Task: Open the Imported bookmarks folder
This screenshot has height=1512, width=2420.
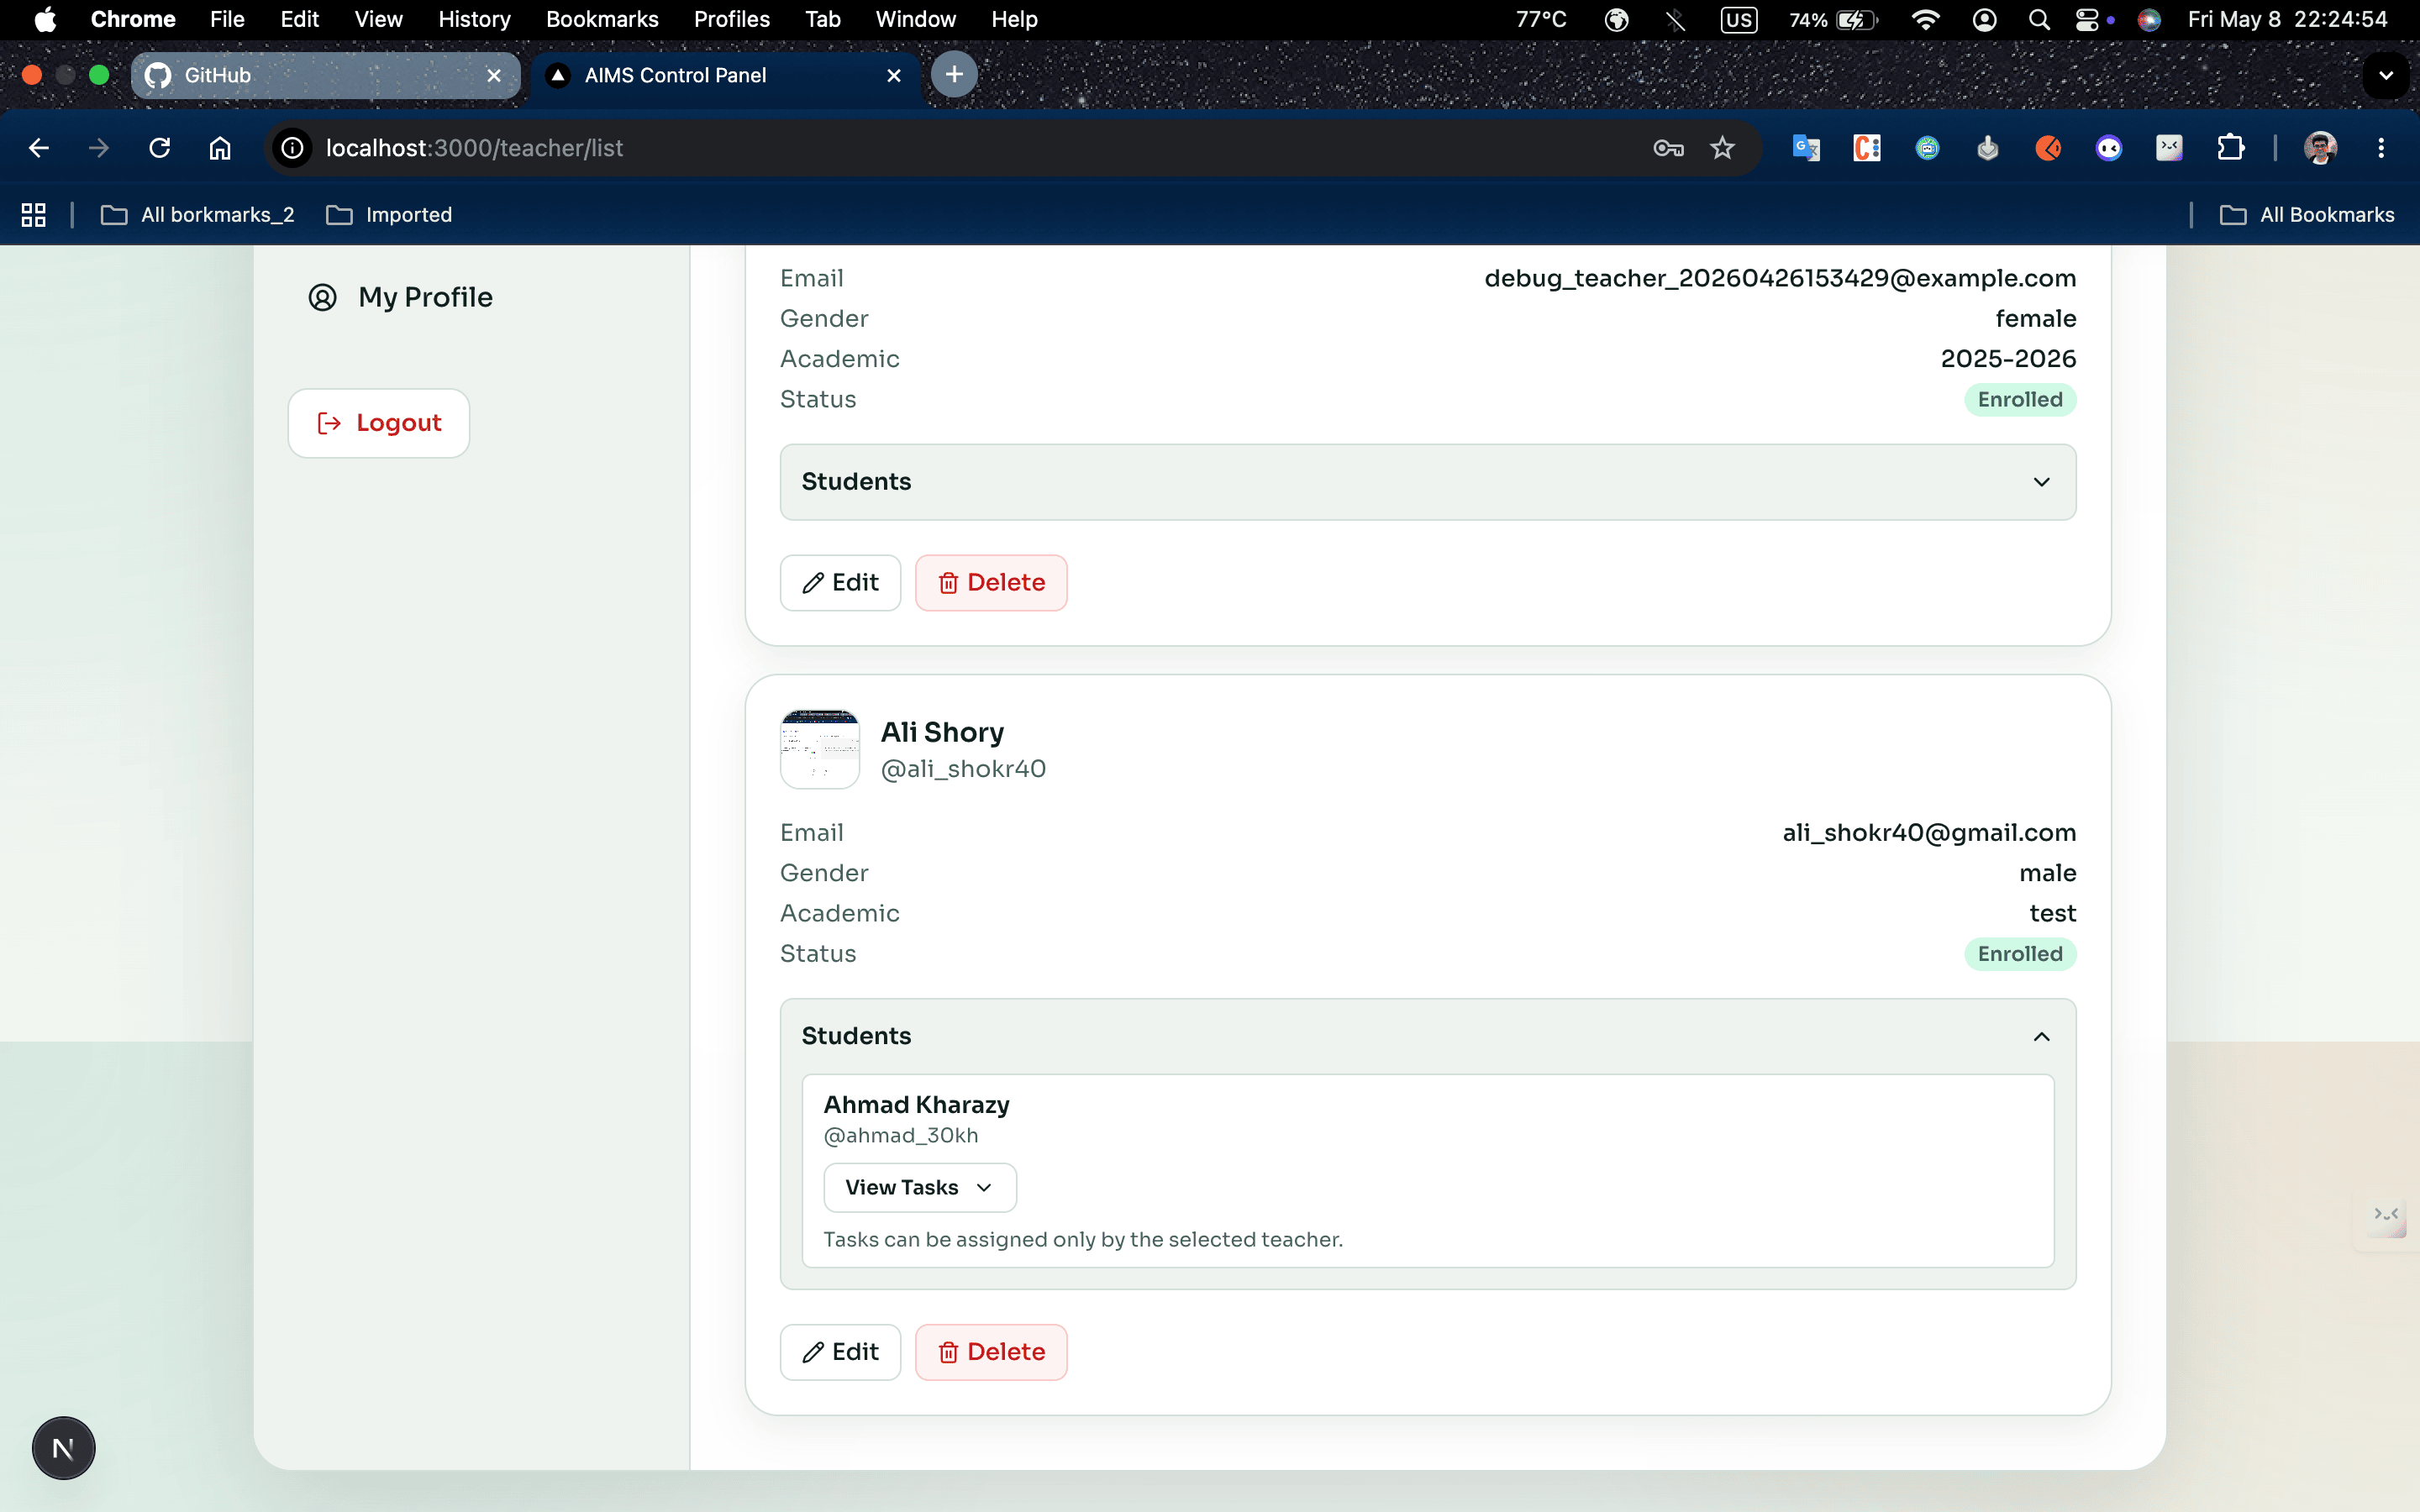Action: pyautogui.click(x=390, y=215)
